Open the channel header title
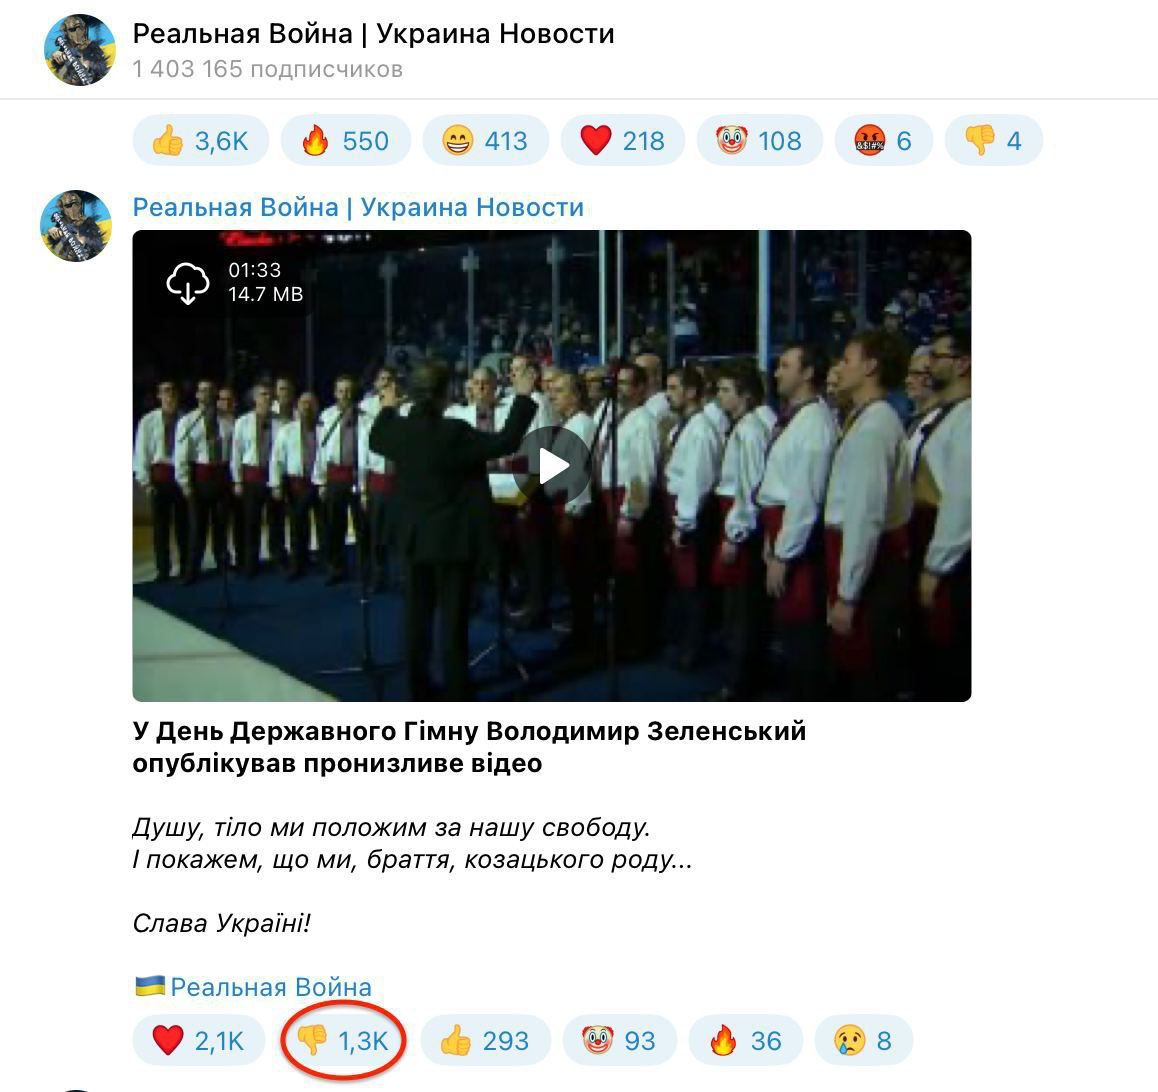Viewport: 1158px width, 1092px height. [373, 34]
